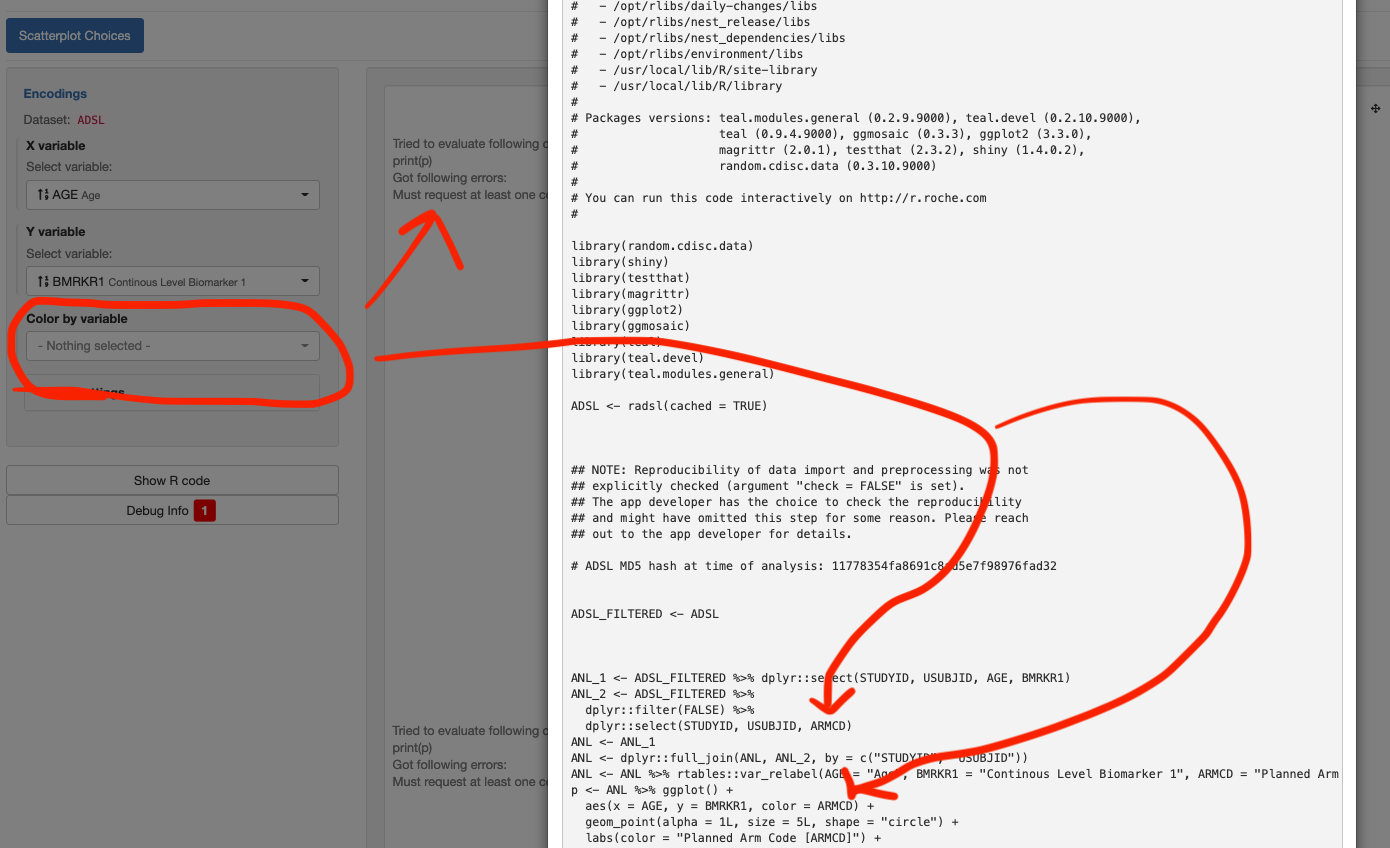The height and width of the screenshot is (848, 1390).
Task: Click the print(p) error message text
Action: 410,160
